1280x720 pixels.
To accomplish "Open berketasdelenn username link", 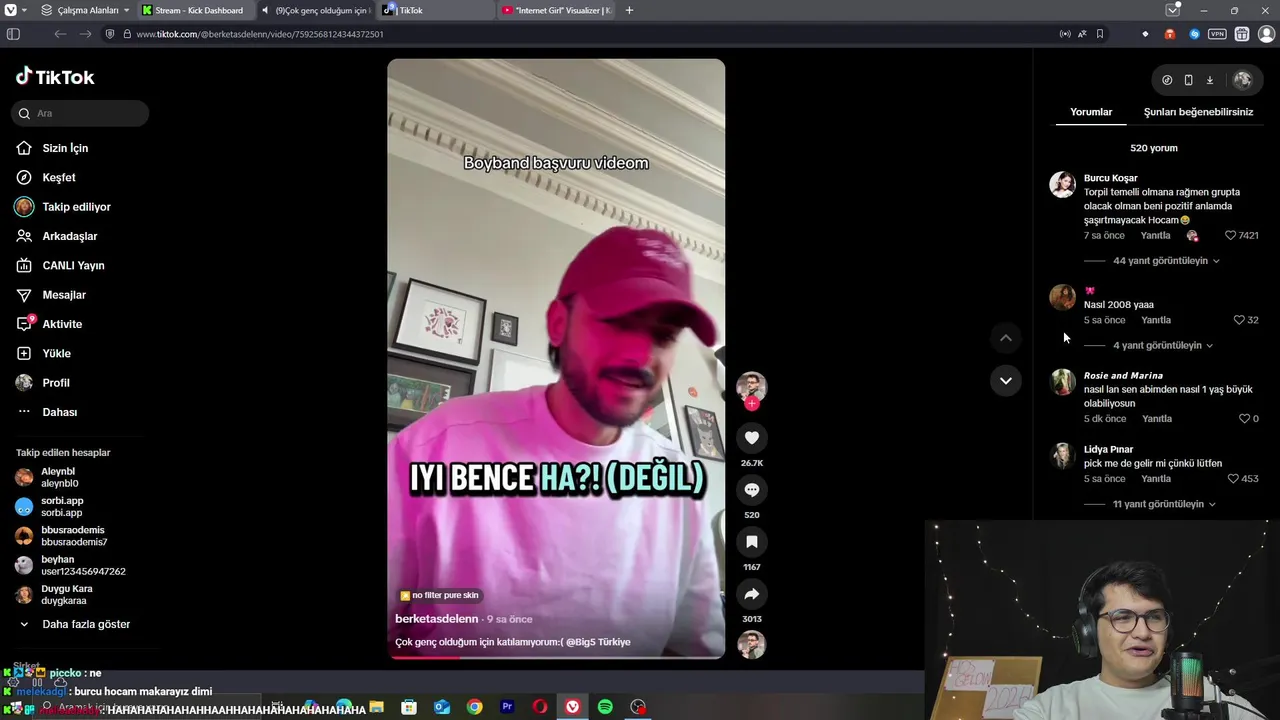I will 437,619.
